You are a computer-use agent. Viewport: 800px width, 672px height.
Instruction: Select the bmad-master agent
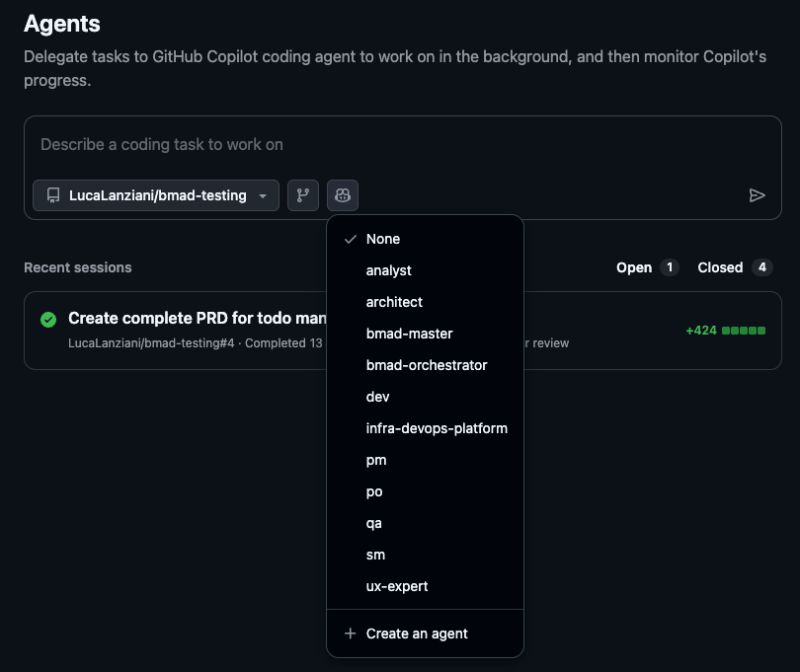409,334
